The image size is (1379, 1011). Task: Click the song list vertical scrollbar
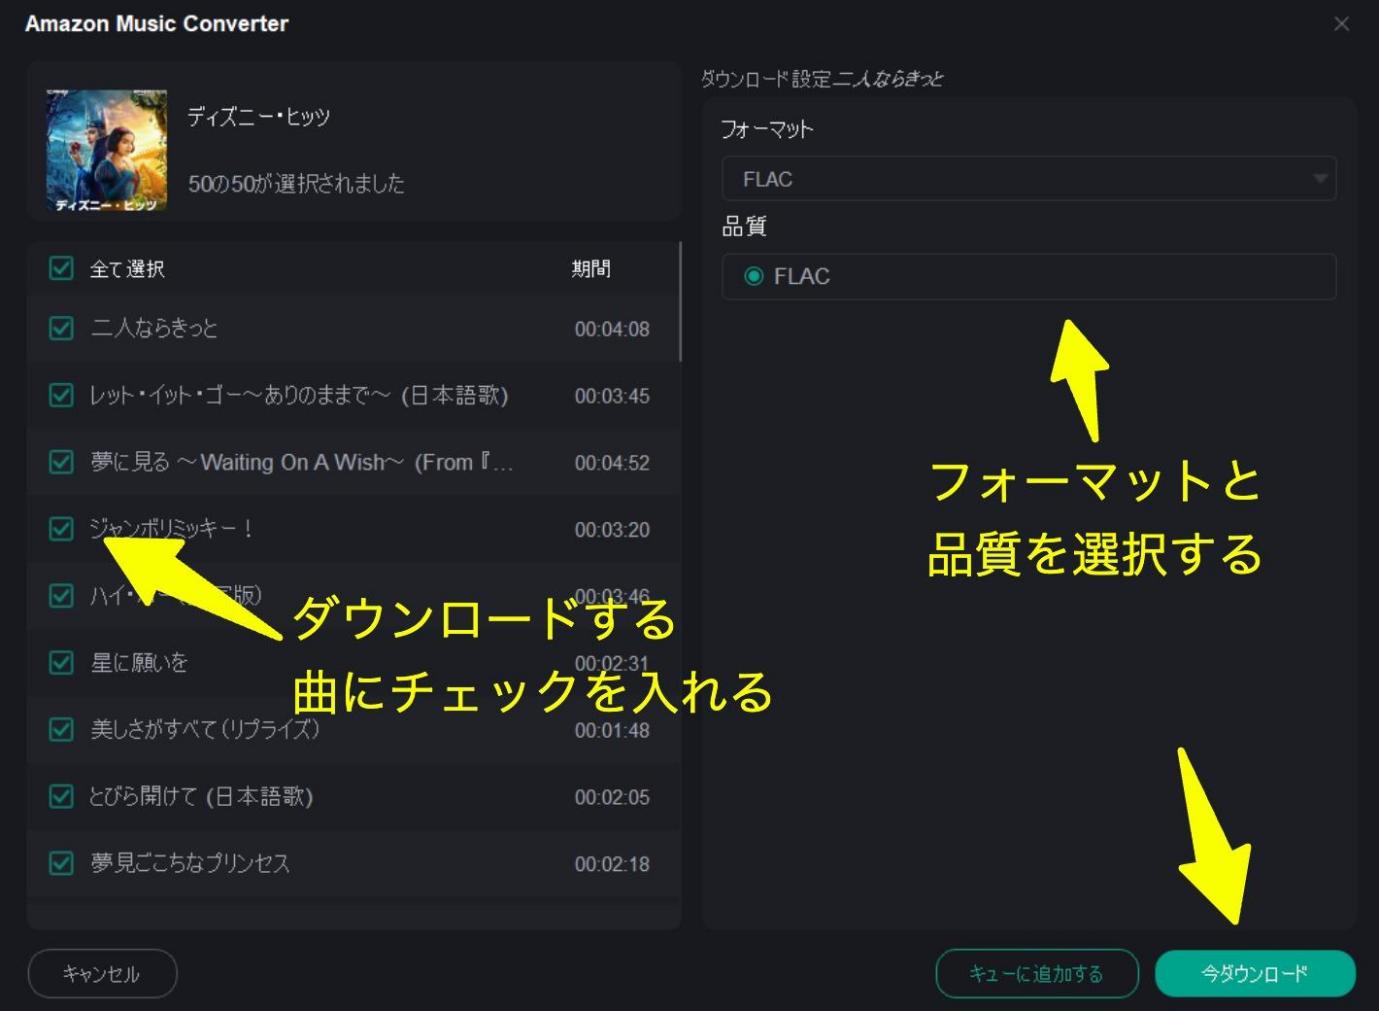coord(680,302)
